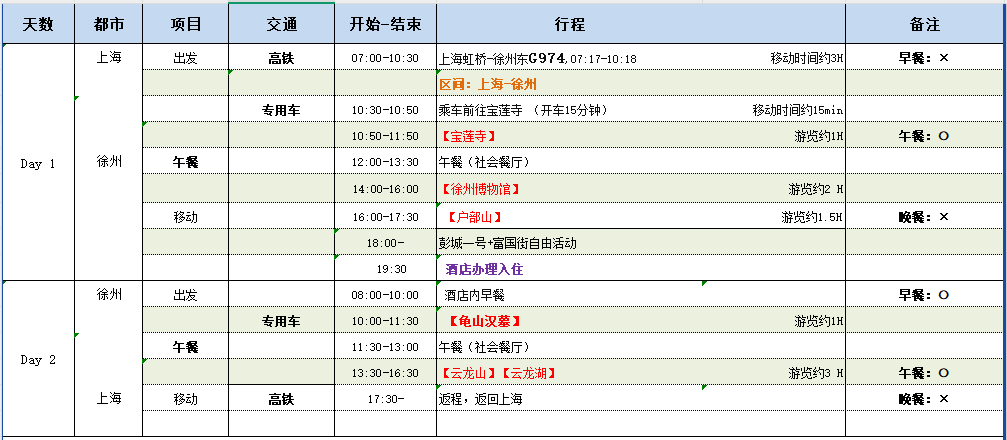Click the 【龟山汉墓】 cell
Viewport: 1007px width, 440px height.
640,321
